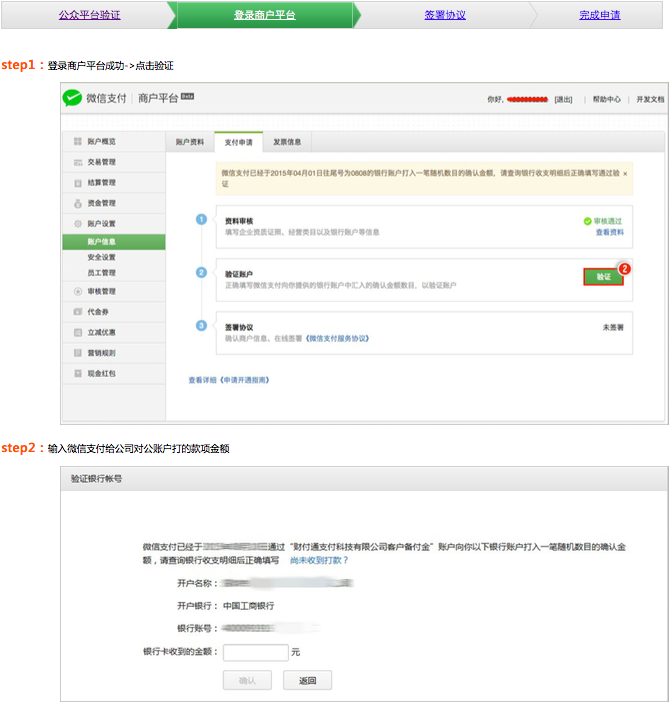Click the 验证银行帐号 dialog title
Viewport: 672px width, 707px height.
point(96,479)
